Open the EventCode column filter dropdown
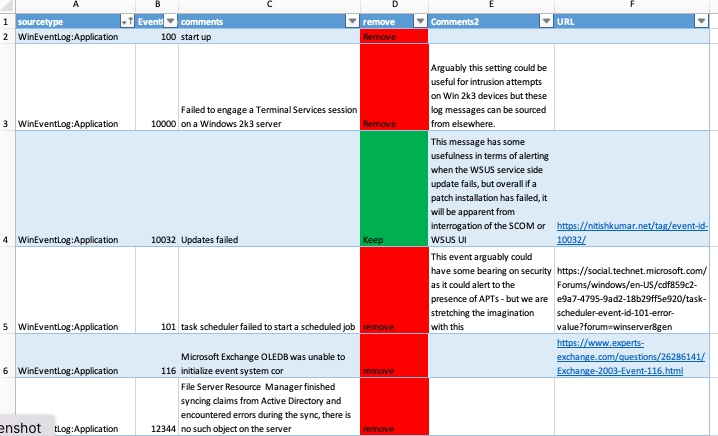The height and width of the screenshot is (436, 718). pos(170,21)
